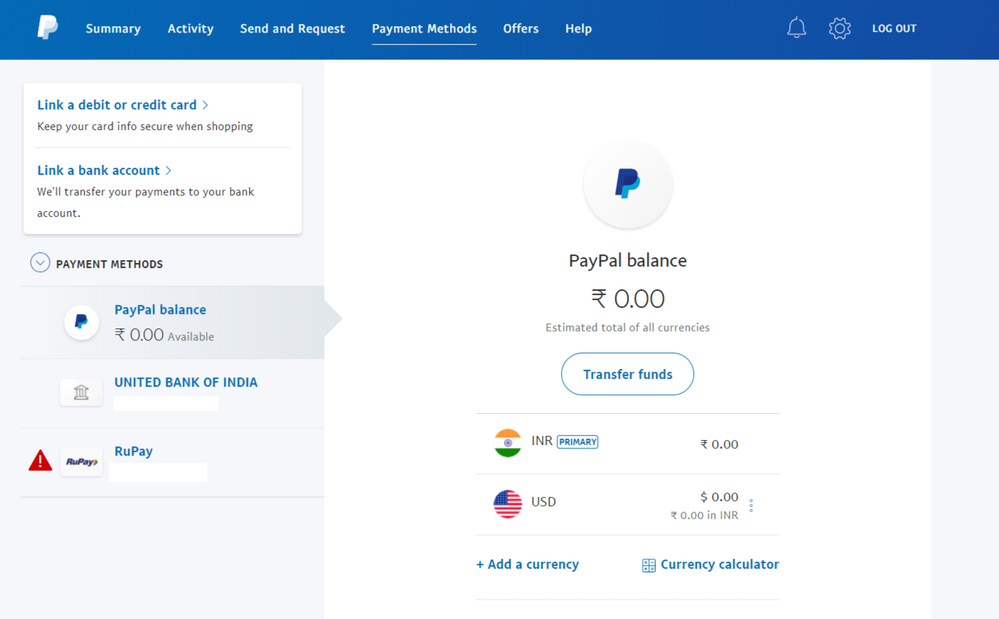Image resolution: width=999 pixels, height=619 pixels.
Task: Open the notifications bell
Action: tap(796, 28)
